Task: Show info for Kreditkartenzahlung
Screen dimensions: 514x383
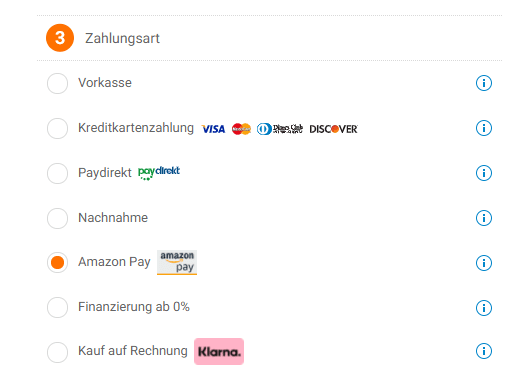Action: (483, 128)
